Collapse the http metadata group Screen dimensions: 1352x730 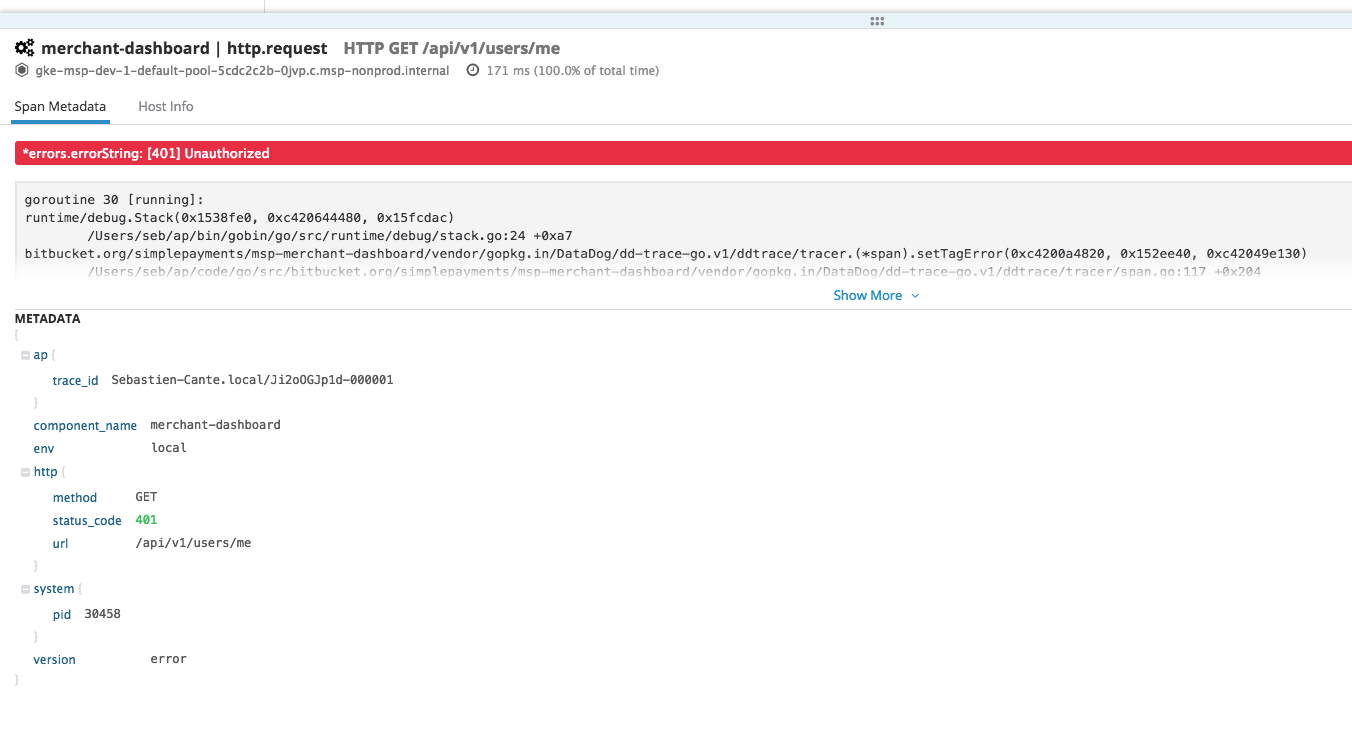24,472
